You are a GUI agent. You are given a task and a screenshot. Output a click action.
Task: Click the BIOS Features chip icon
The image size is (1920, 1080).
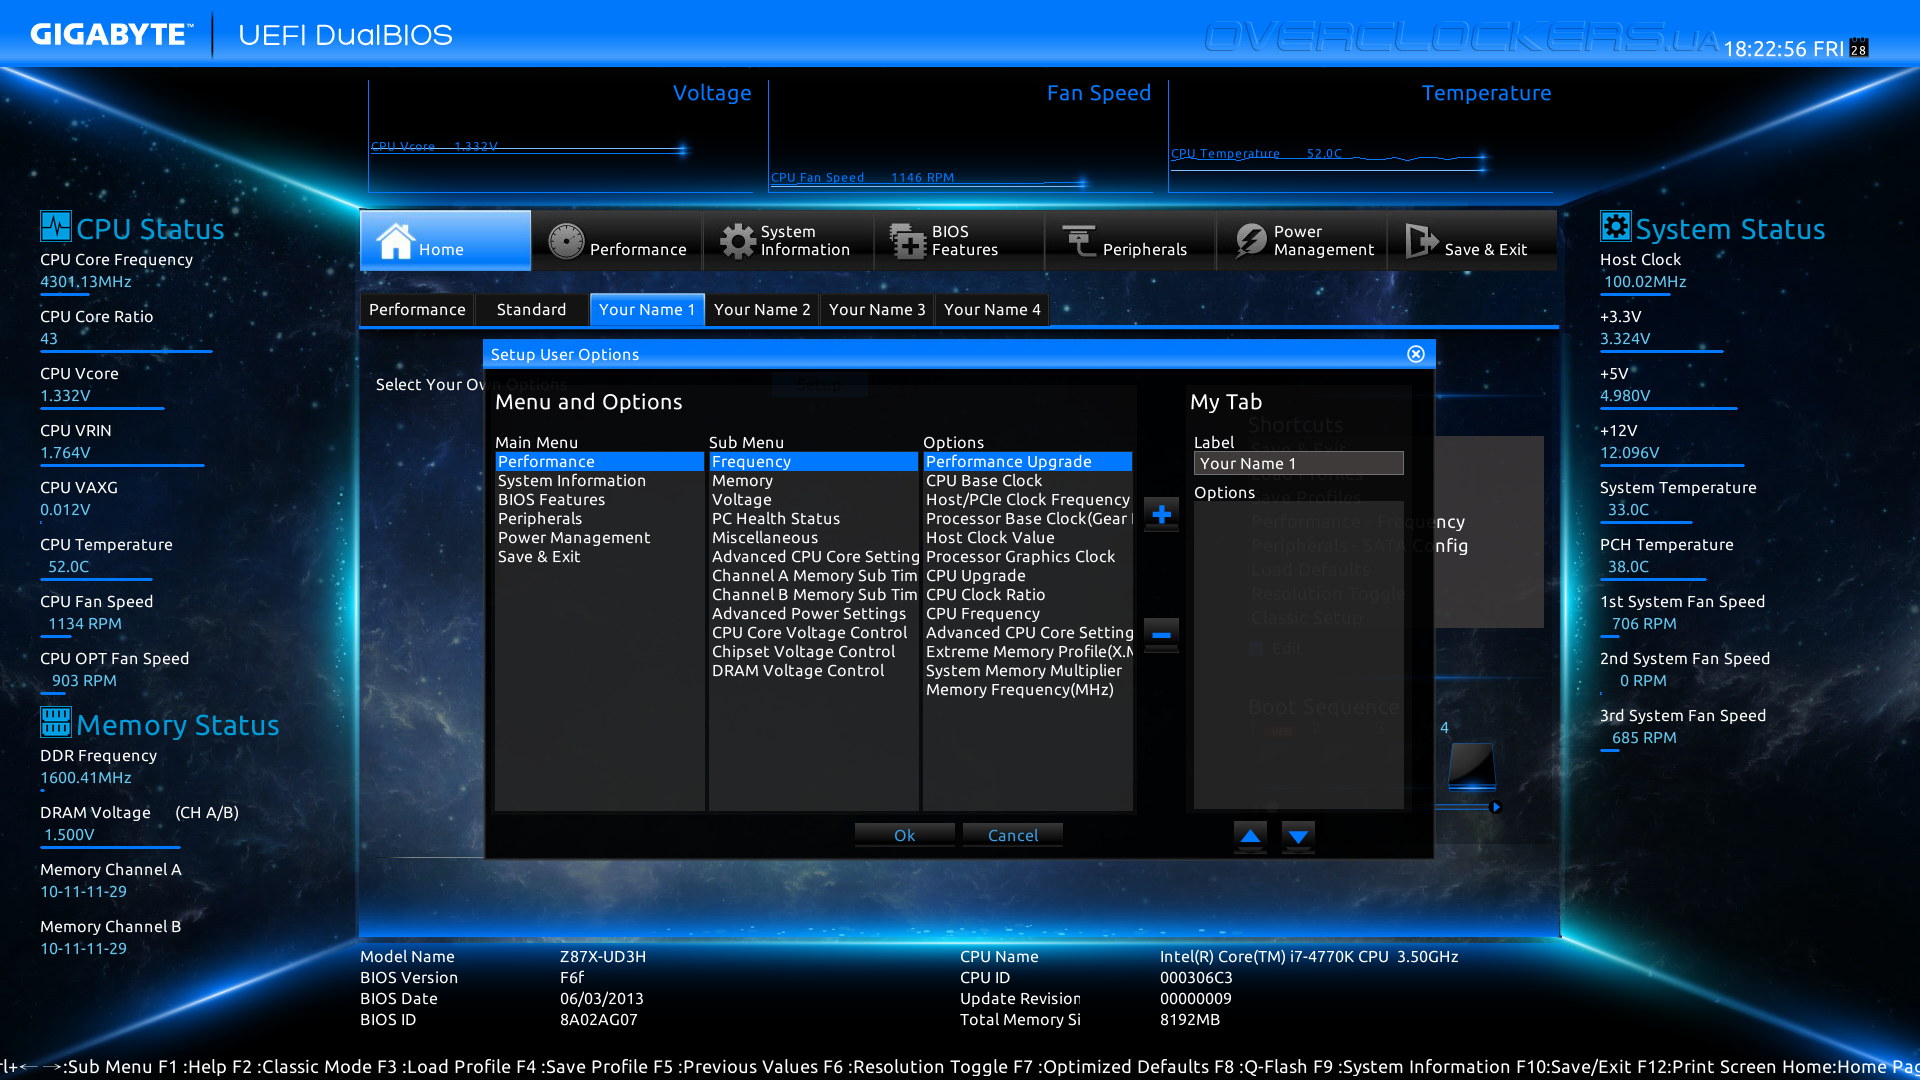coord(908,241)
